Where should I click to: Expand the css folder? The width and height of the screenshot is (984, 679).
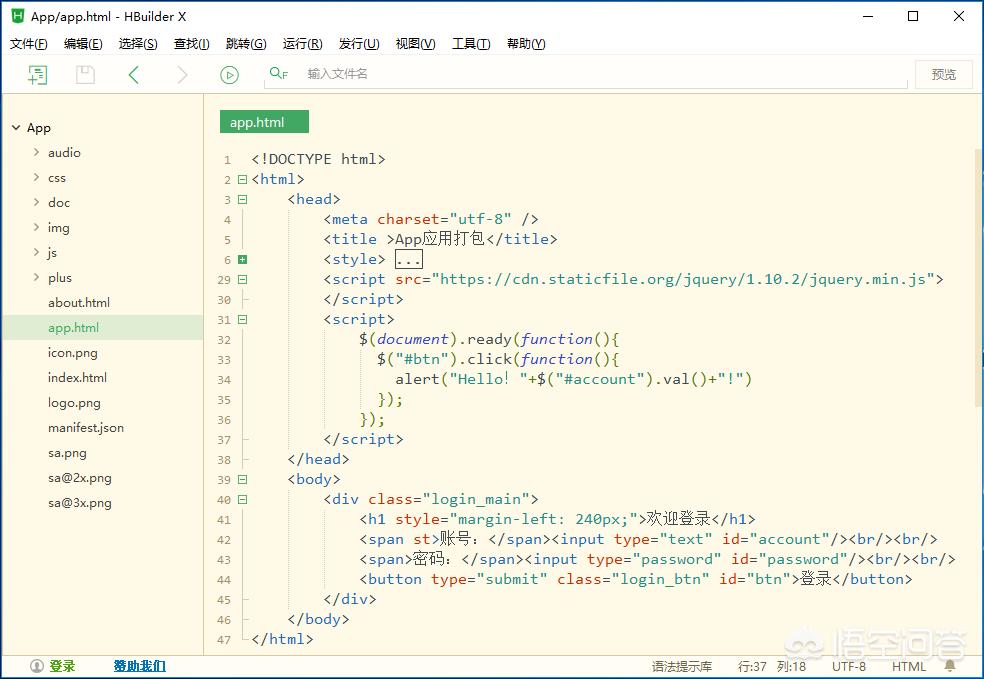click(36, 177)
